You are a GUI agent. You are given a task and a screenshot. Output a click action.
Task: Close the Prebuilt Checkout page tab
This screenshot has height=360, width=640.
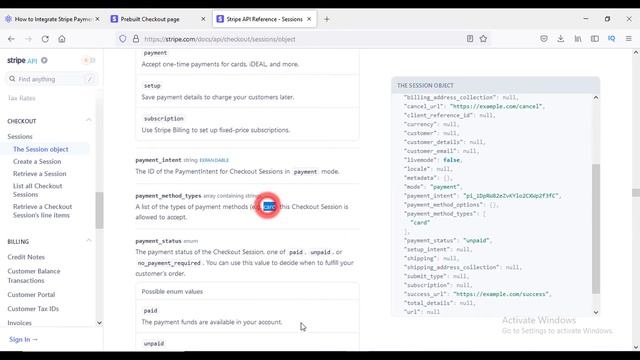coord(203,19)
